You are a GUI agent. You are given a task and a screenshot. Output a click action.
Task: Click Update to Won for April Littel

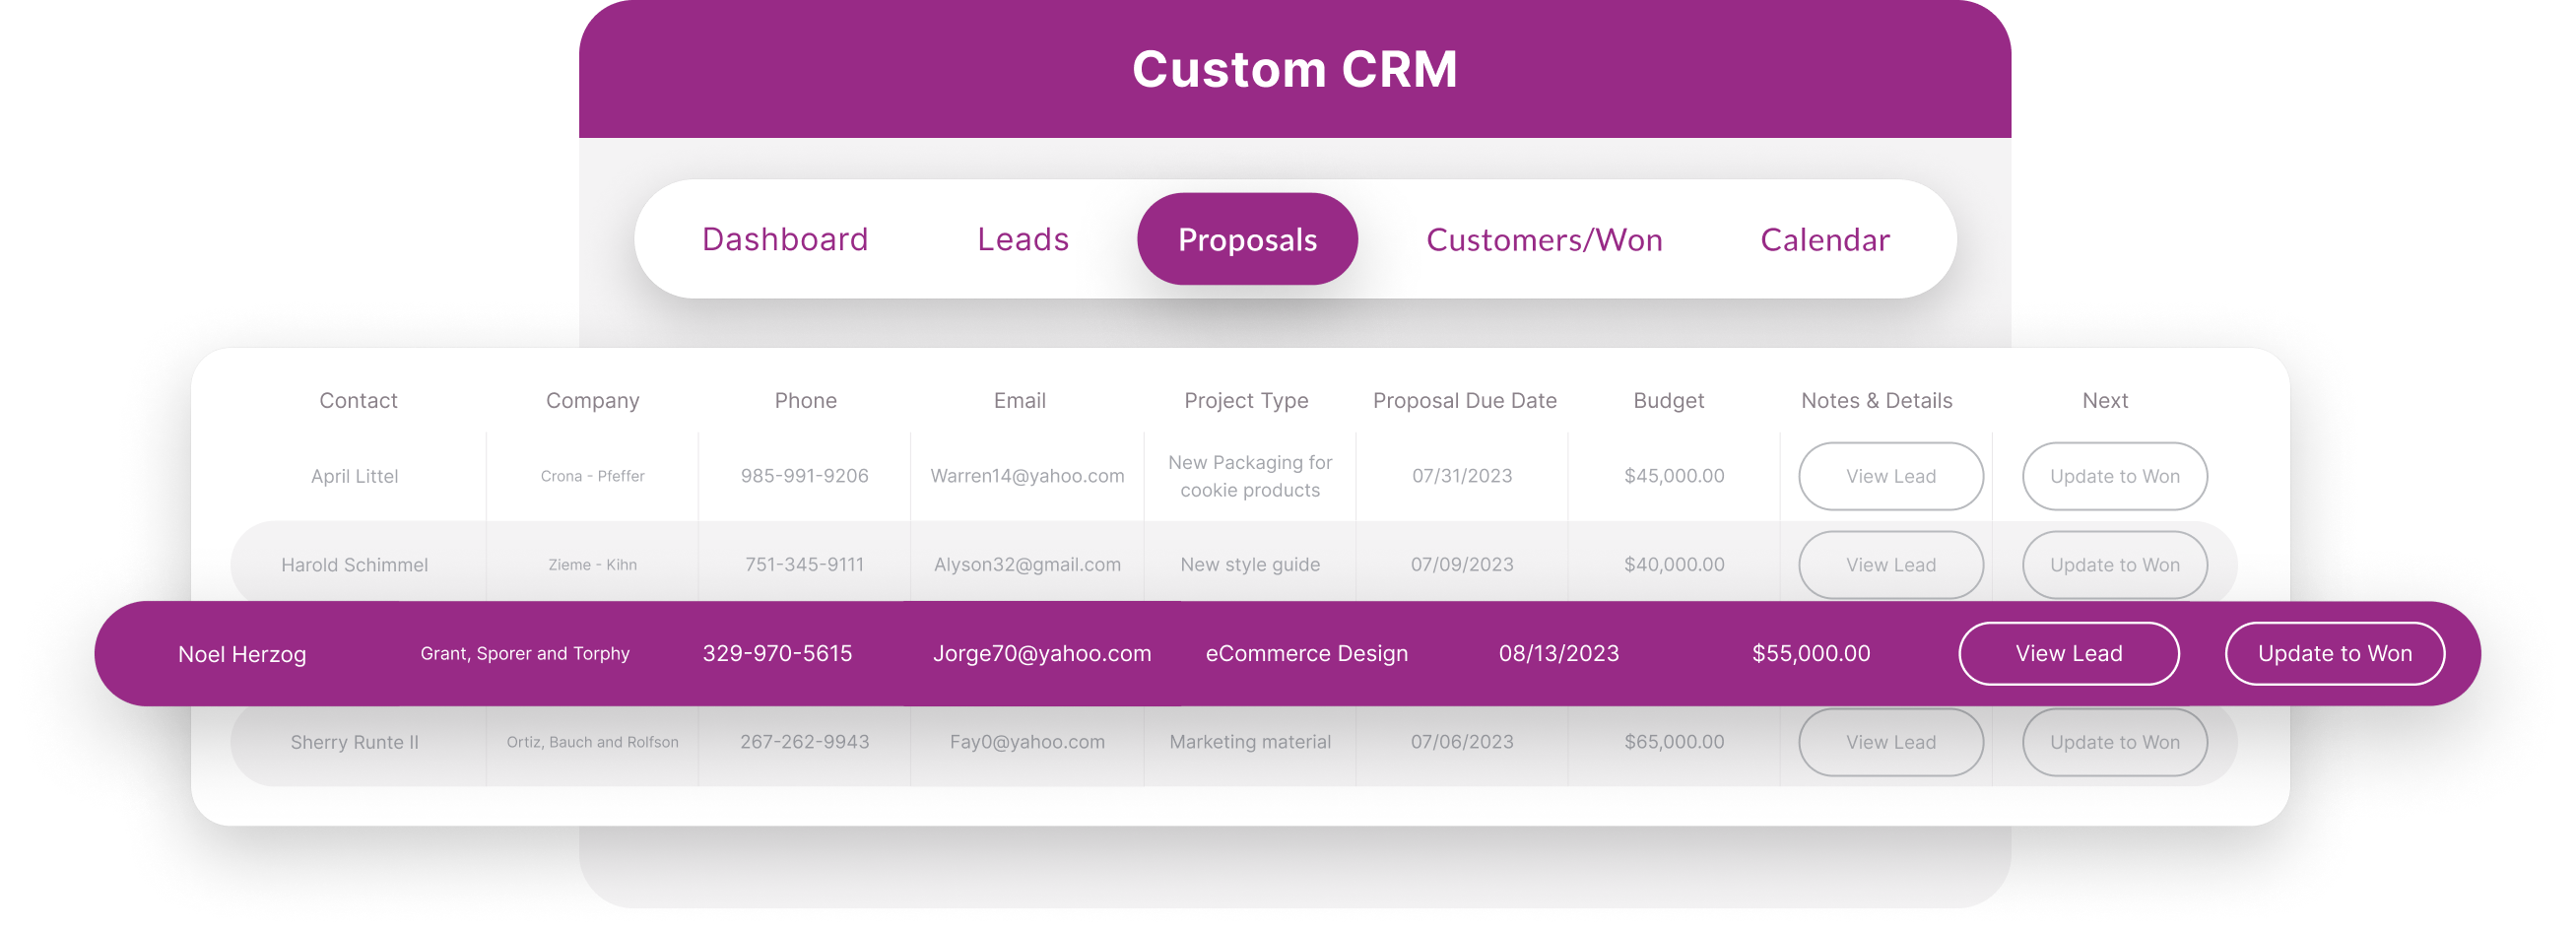click(2114, 476)
